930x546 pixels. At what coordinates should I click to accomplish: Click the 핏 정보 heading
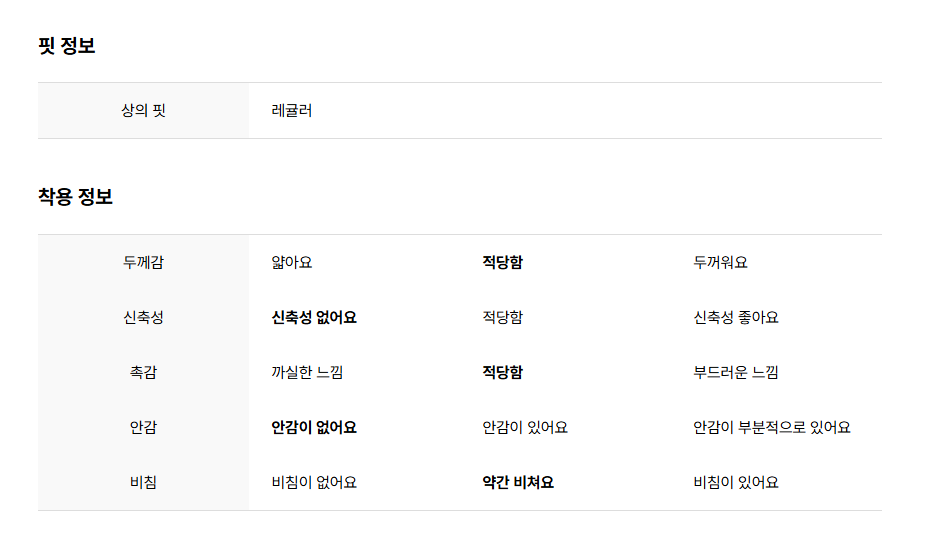click(66, 46)
